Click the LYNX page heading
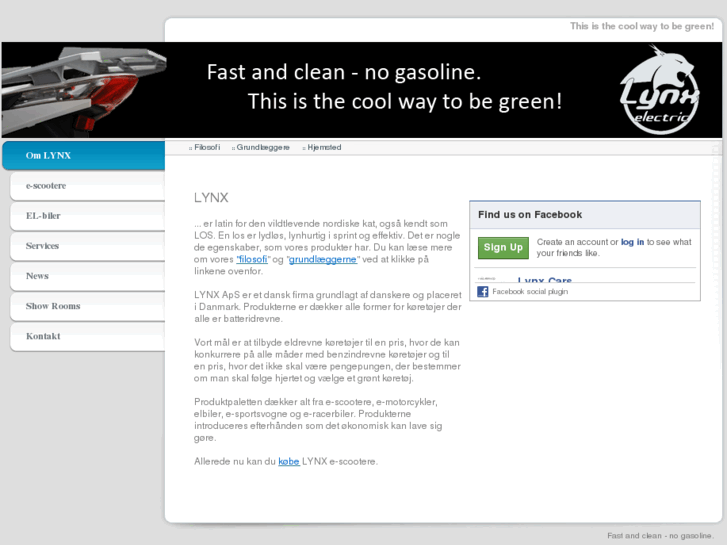This screenshot has width=727, height=545. (x=211, y=198)
